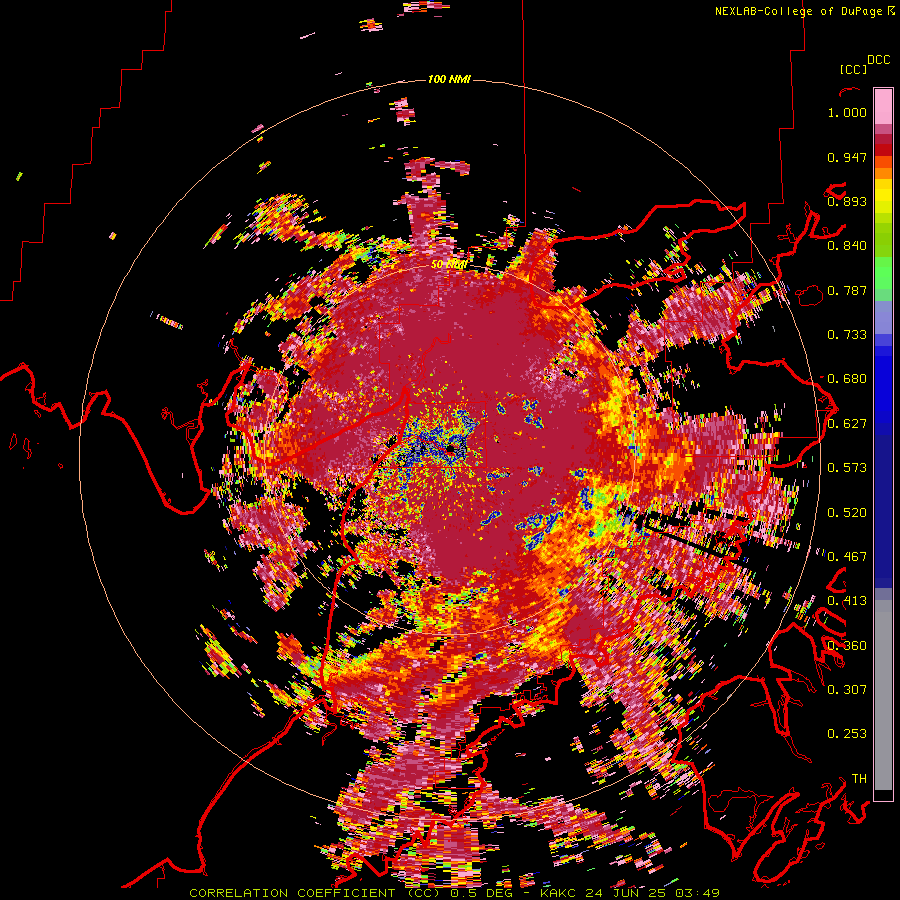Click the bright green segment of the color bar
900x900 pixels.
point(883,273)
